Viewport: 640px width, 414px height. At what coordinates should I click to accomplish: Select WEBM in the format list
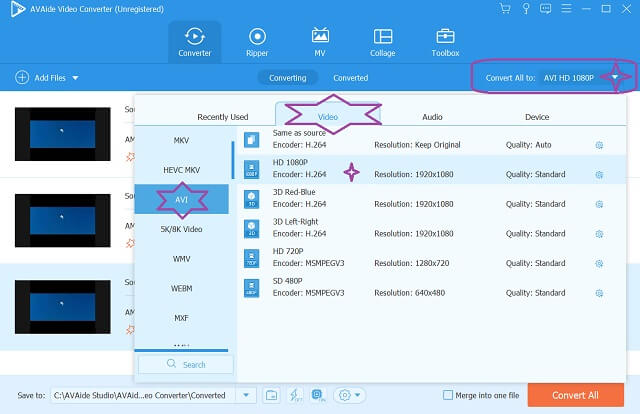click(181, 288)
